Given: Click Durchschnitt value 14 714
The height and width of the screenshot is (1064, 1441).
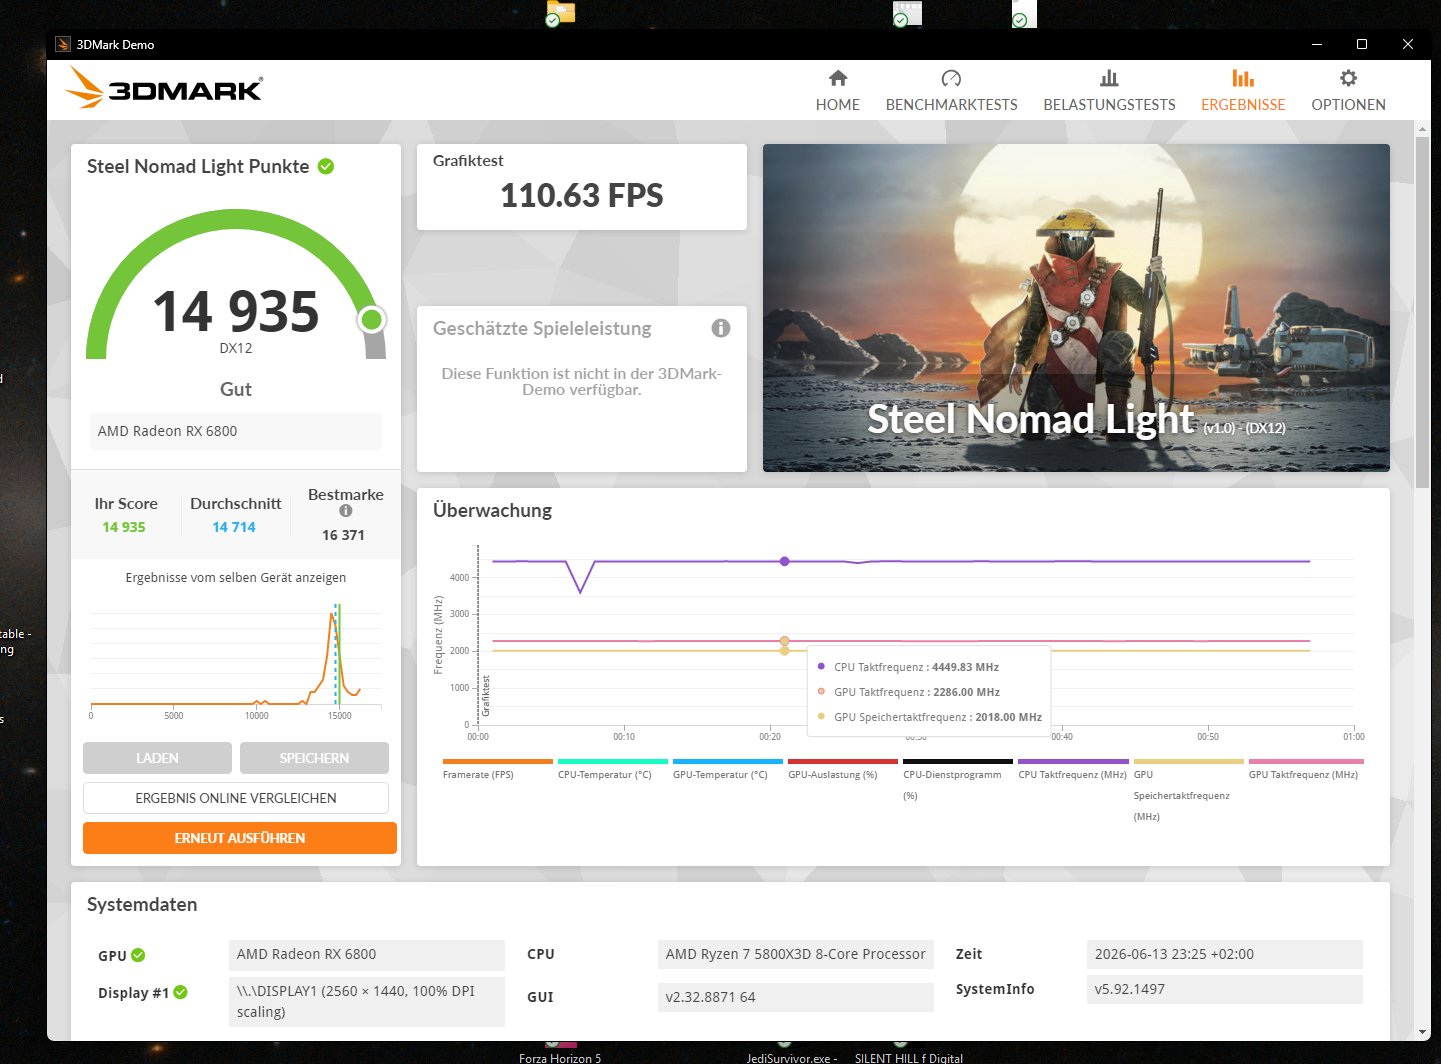Looking at the screenshot, I should 234,527.
